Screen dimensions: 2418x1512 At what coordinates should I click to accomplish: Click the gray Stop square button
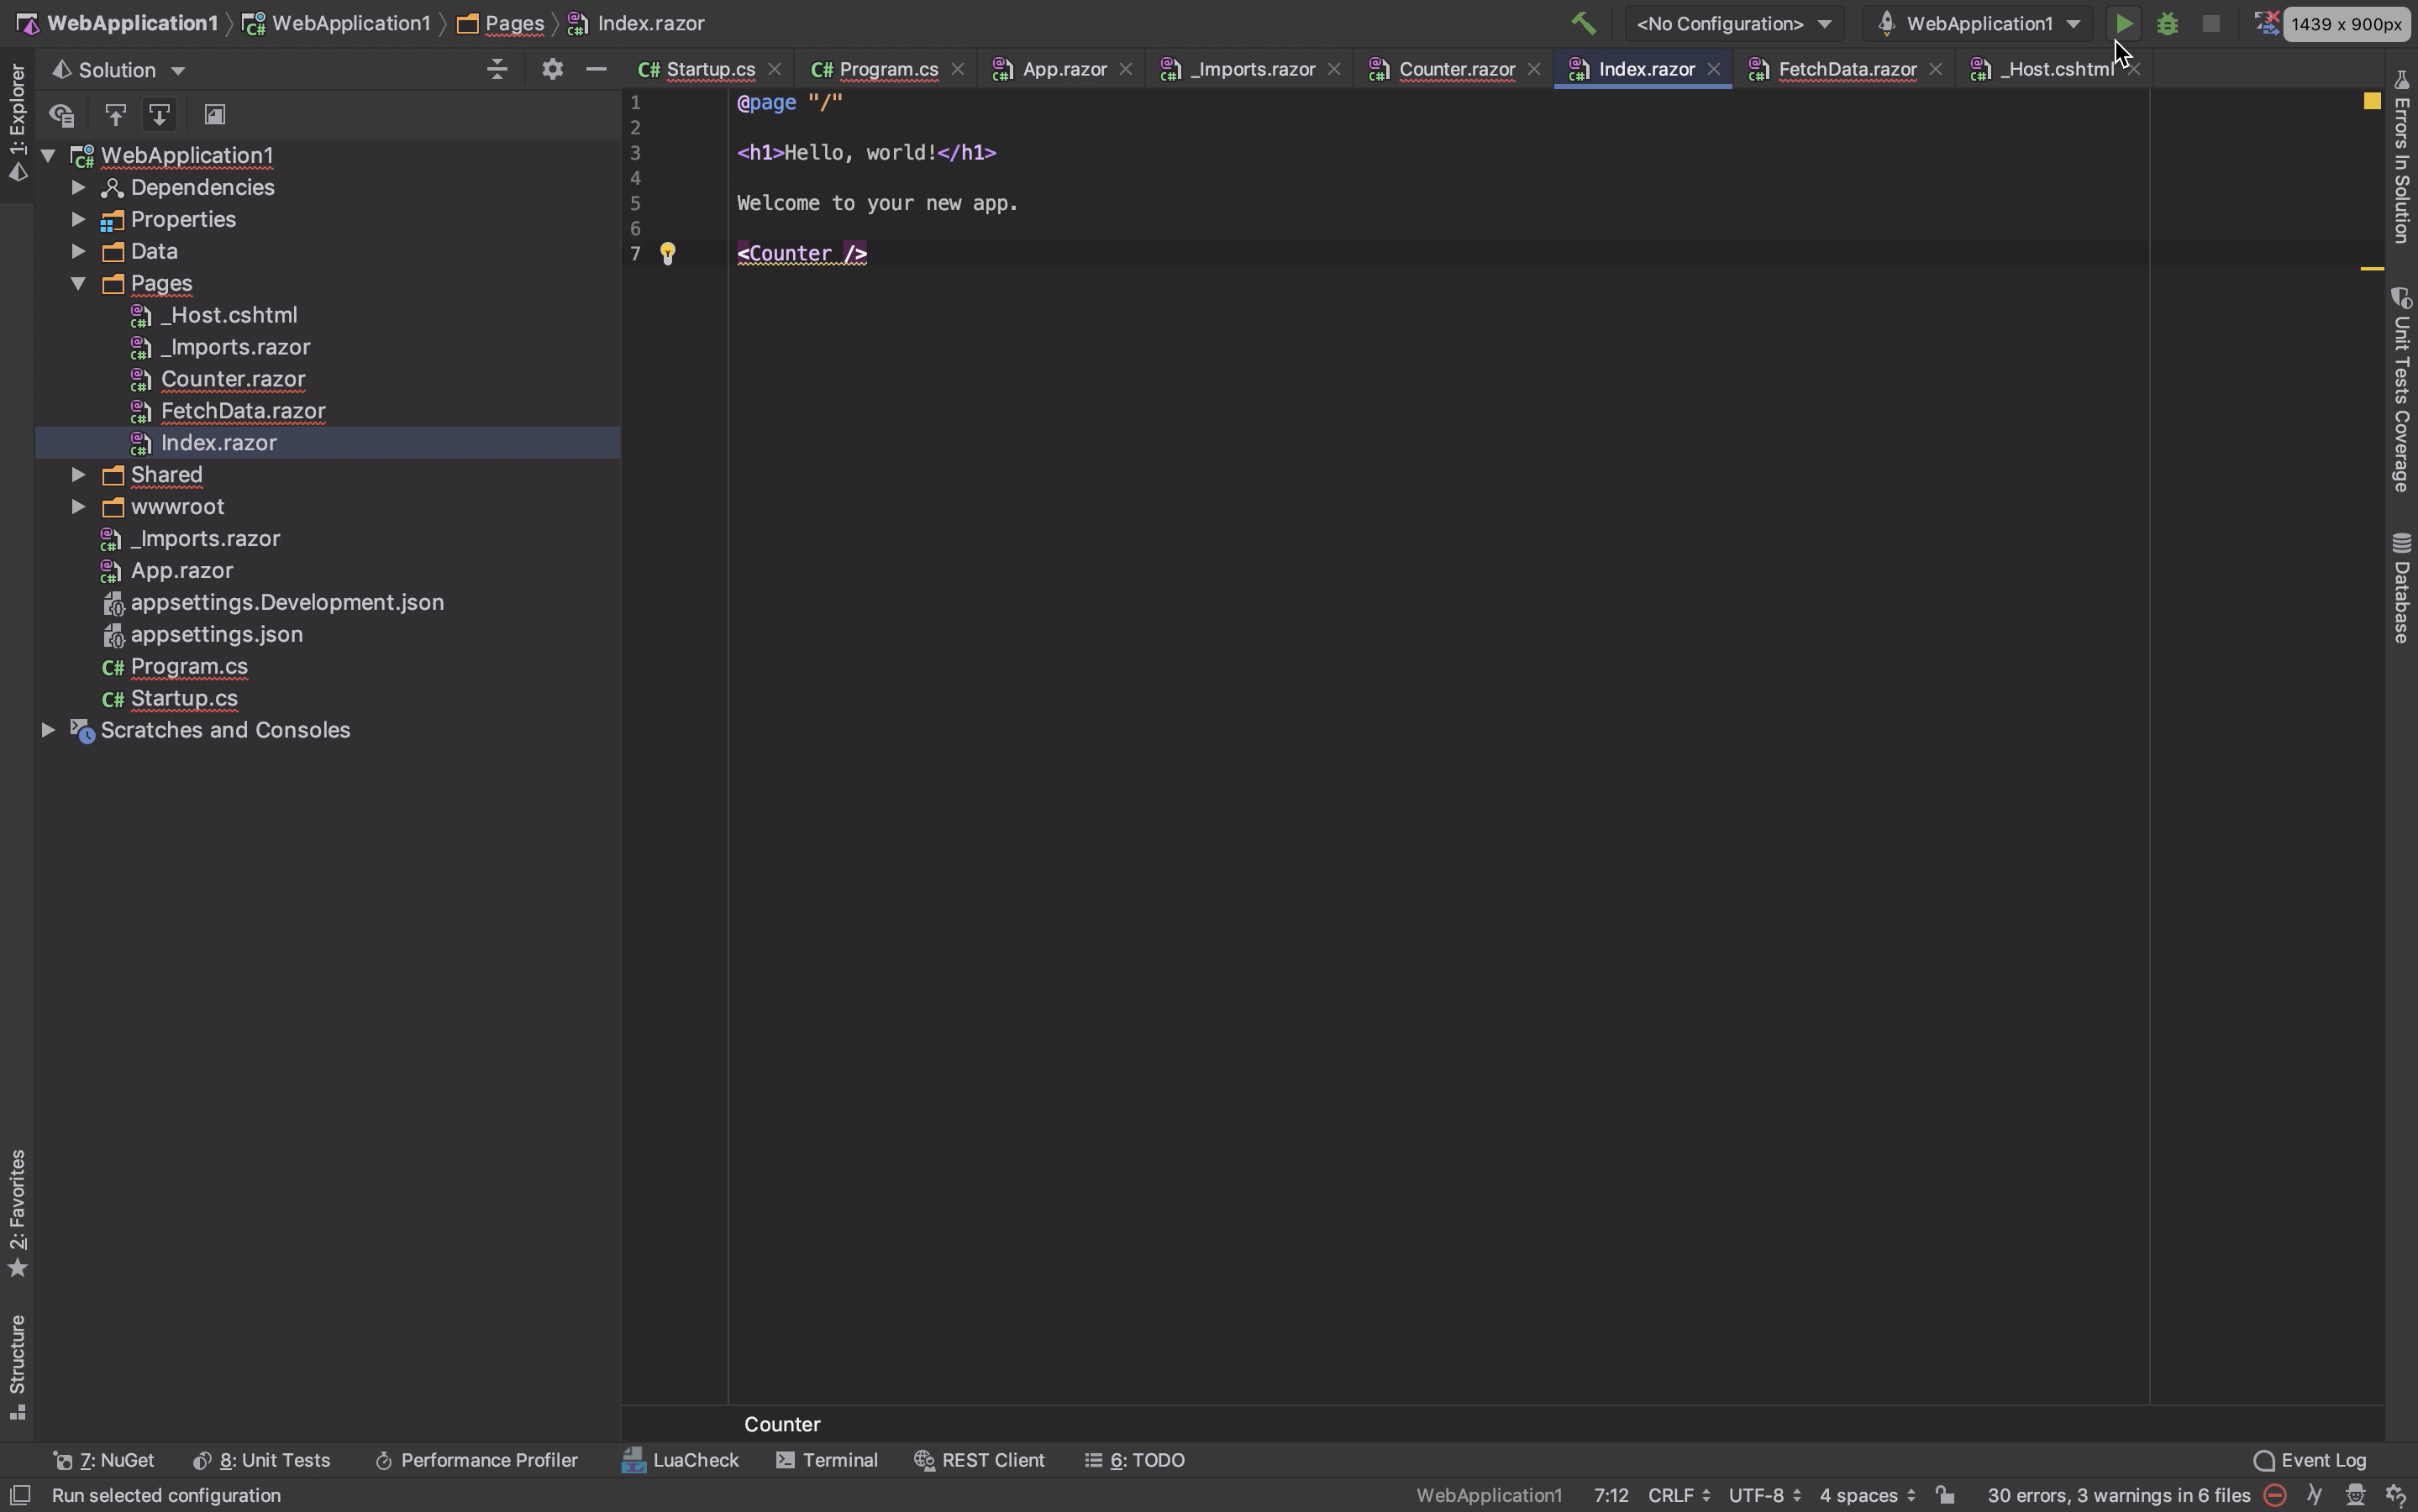[2211, 23]
